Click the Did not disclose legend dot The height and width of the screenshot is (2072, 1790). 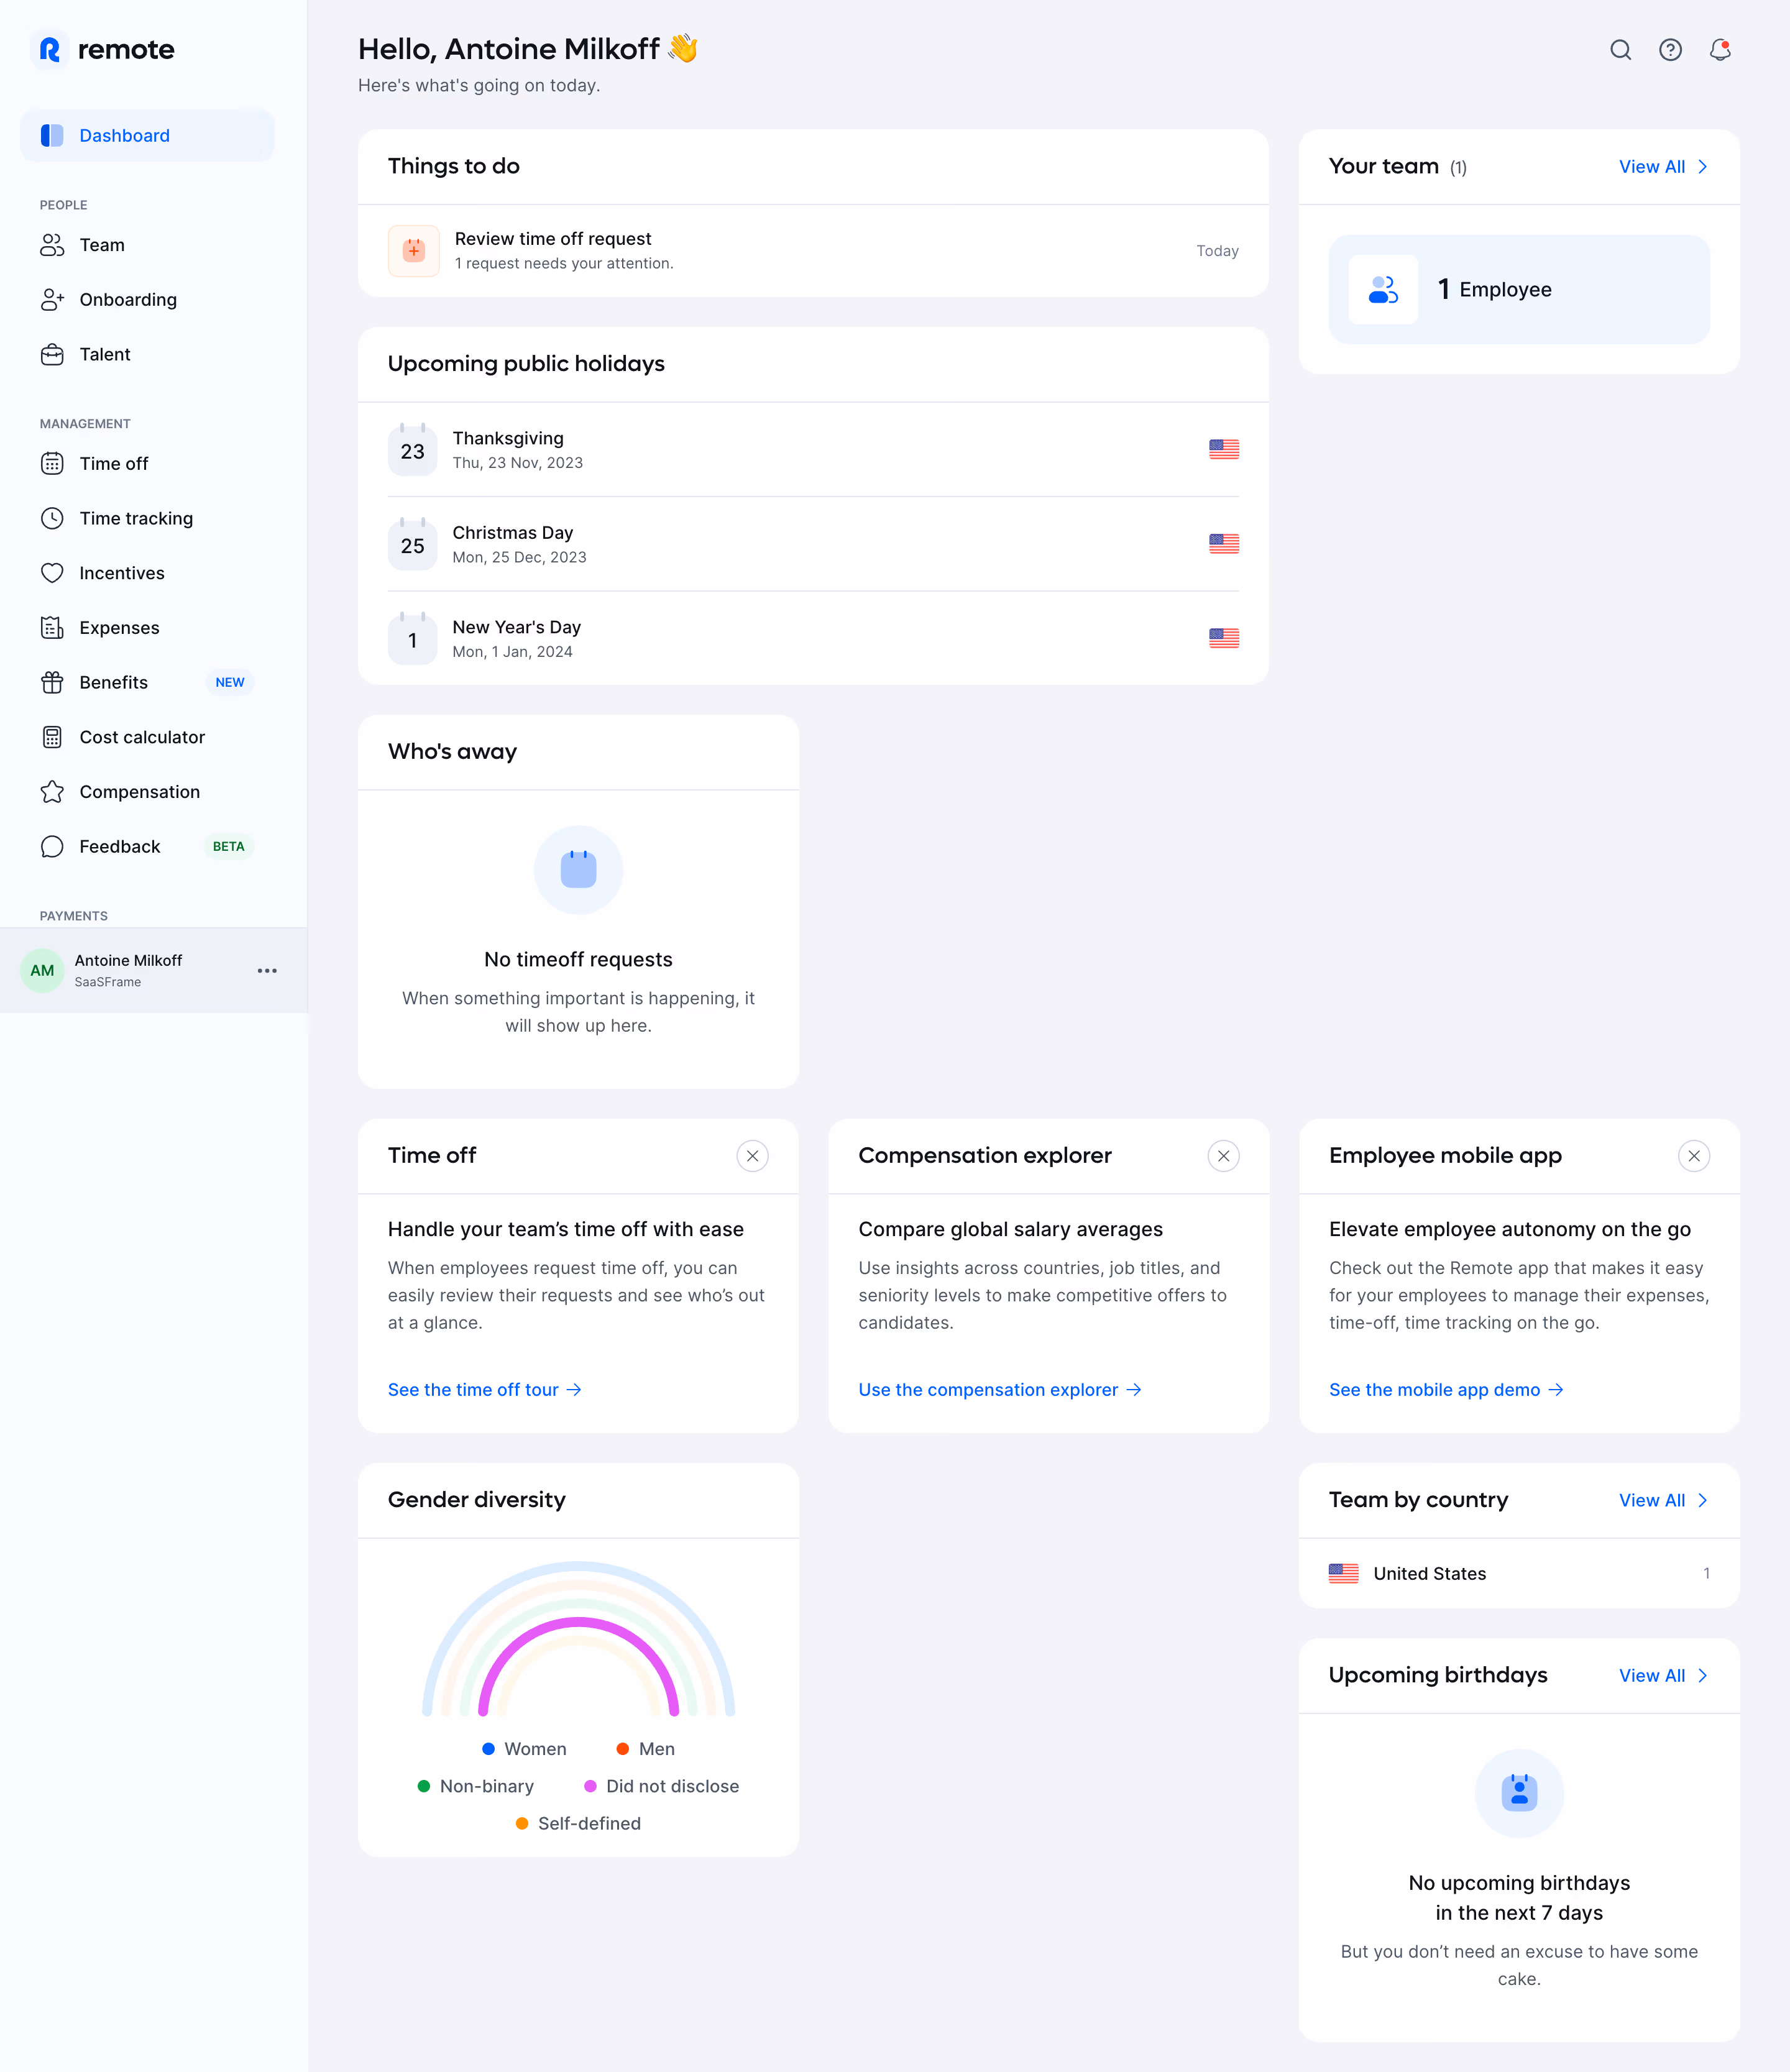coord(590,1786)
